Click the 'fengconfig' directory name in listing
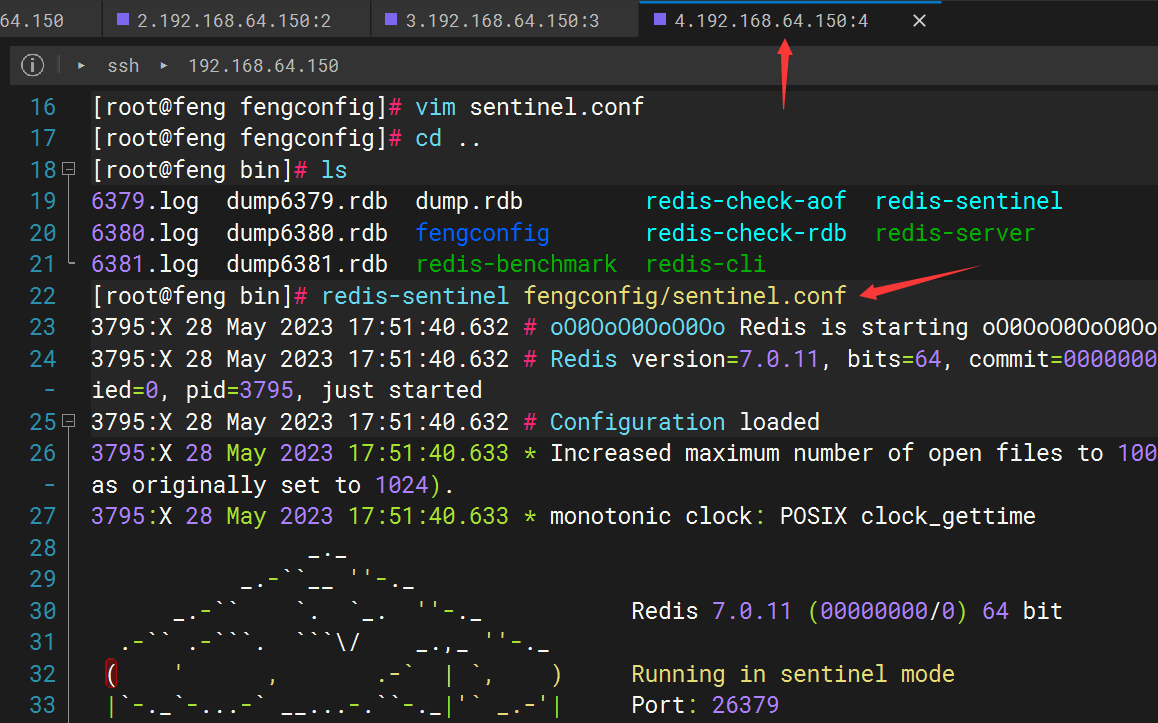This screenshot has height=723, width=1158. click(x=482, y=233)
